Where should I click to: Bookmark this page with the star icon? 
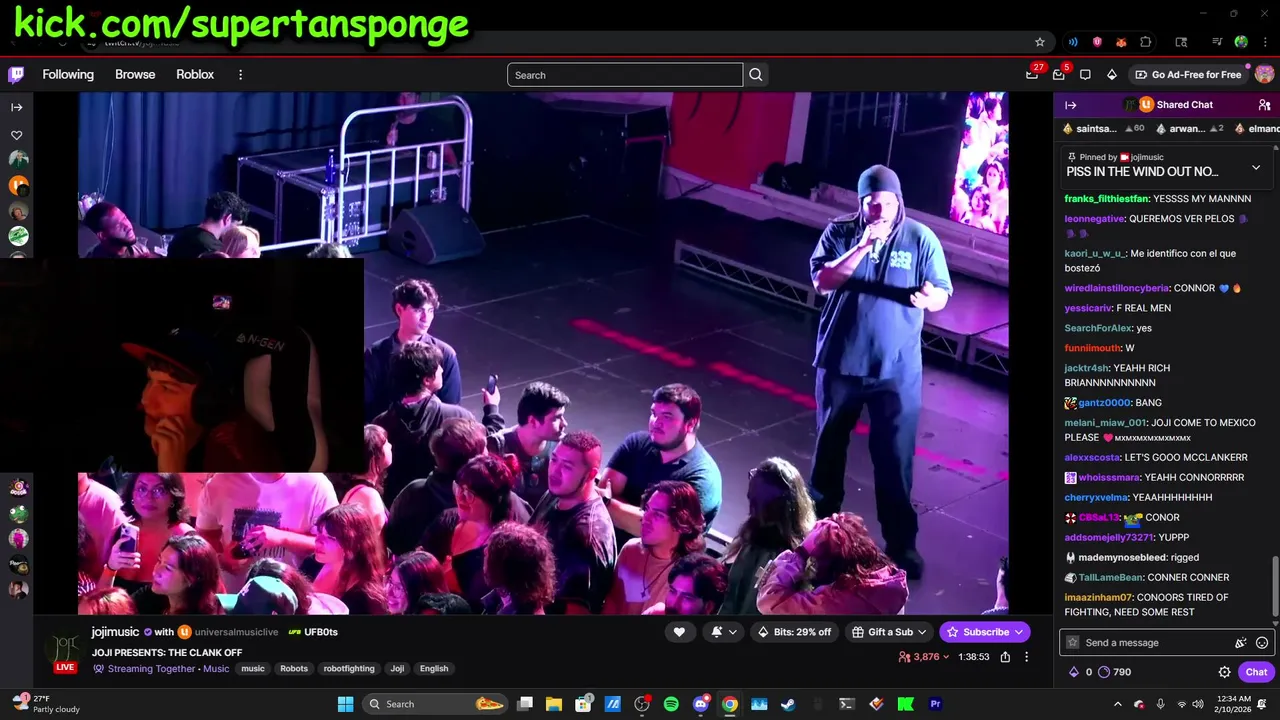pyautogui.click(x=1040, y=42)
